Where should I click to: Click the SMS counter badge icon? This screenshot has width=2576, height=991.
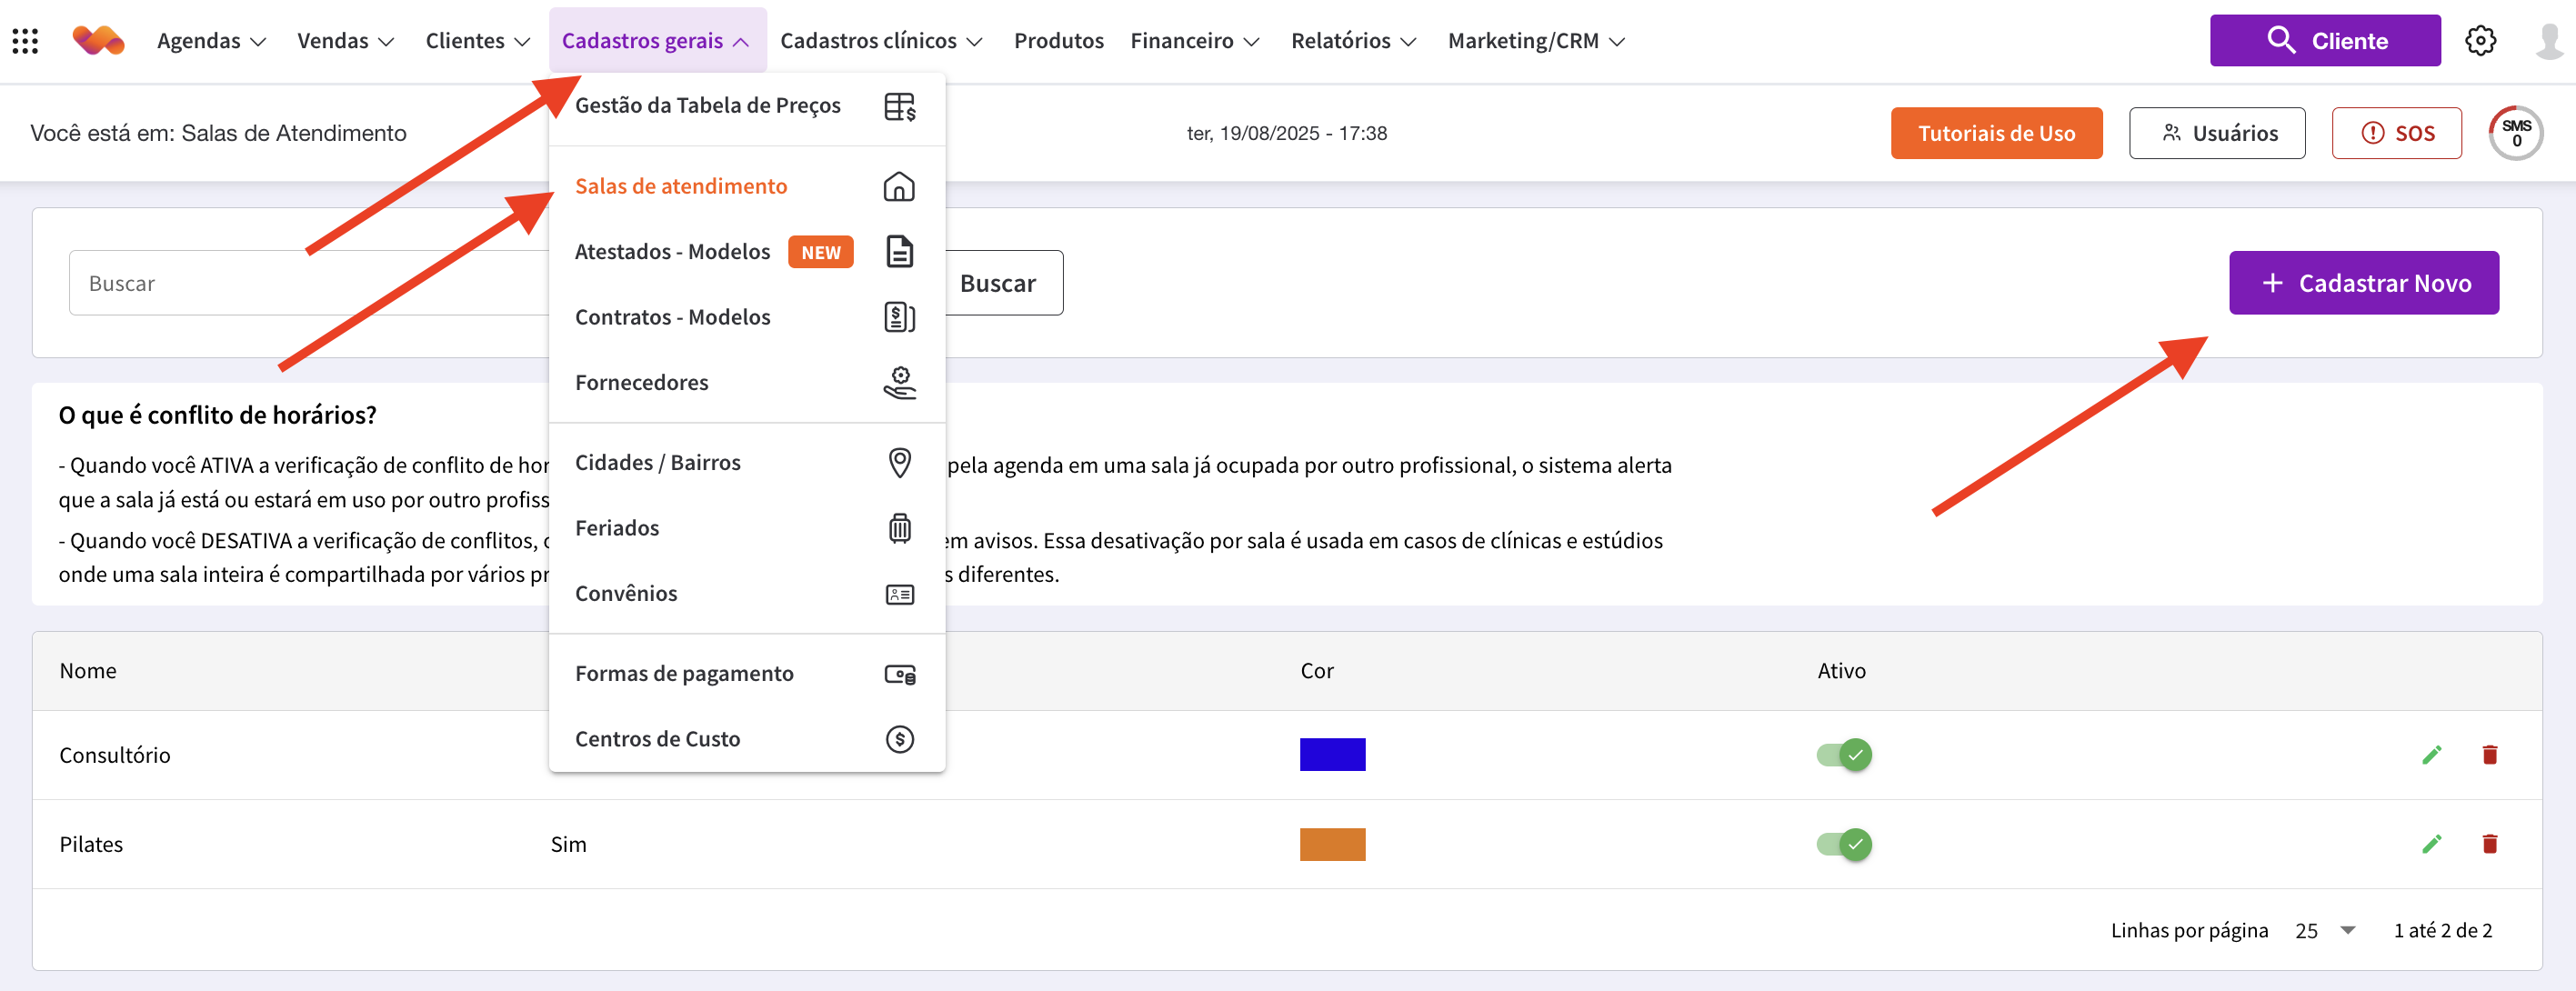point(2515,133)
